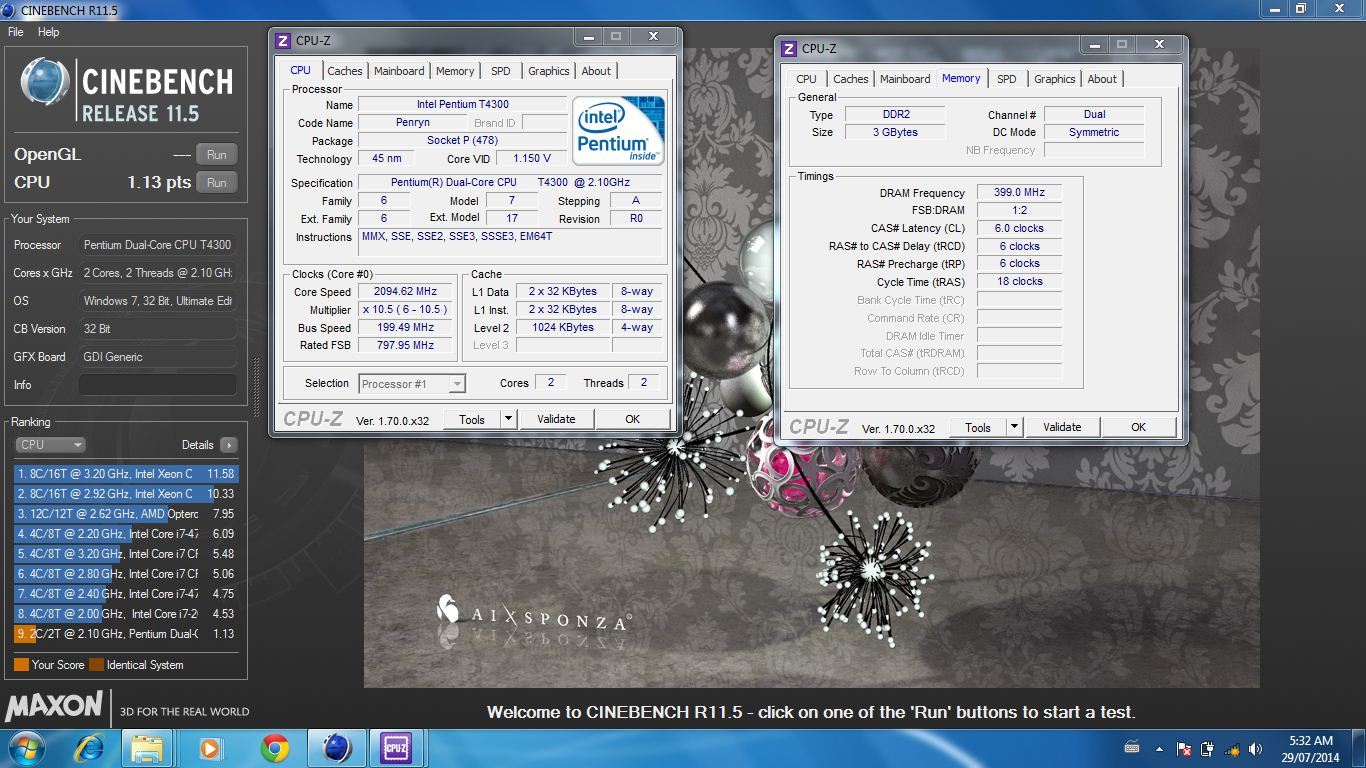Select ranking row 2 Intel Xeon 10.33

[x=126, y=494]
